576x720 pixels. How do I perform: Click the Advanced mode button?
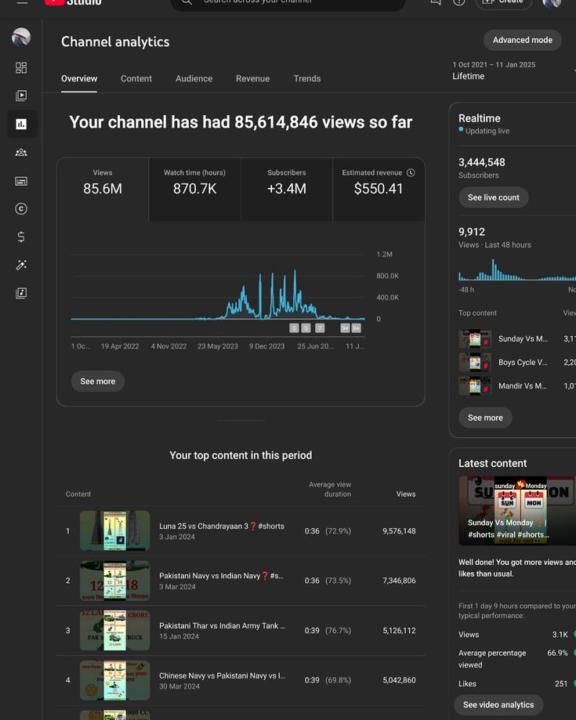(x=522, y=40)
